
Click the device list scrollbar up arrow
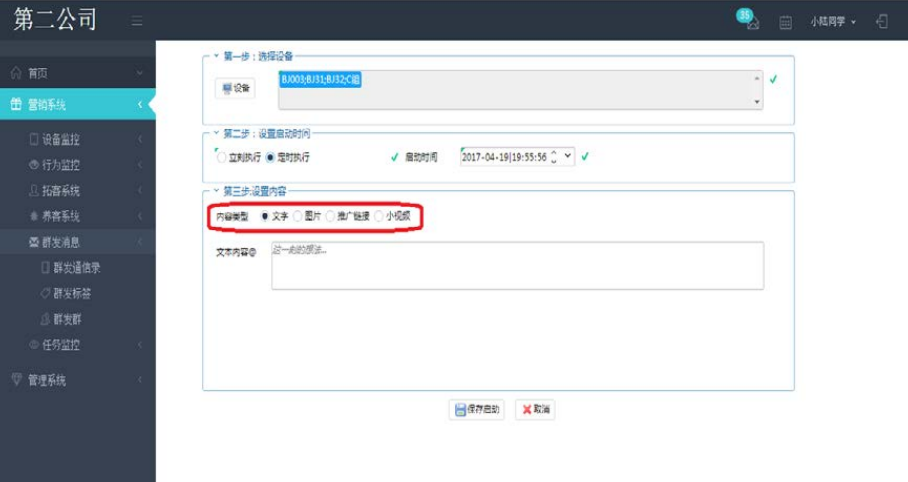[756, 78]
